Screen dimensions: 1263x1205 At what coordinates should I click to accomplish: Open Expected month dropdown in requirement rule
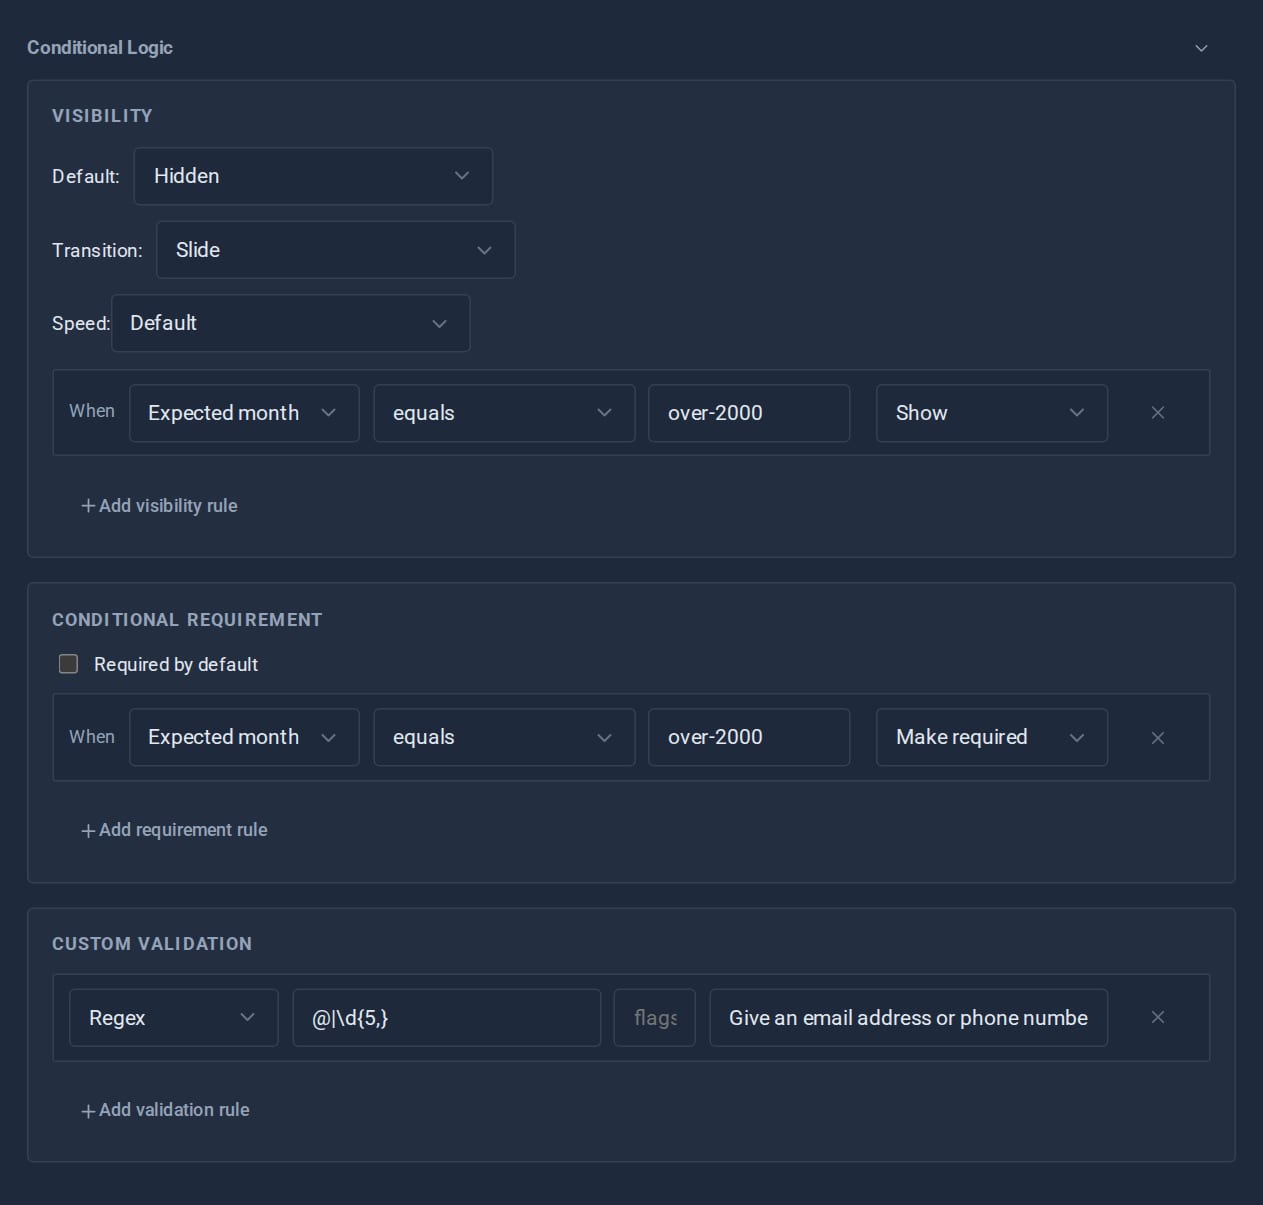tap(244, 737)
